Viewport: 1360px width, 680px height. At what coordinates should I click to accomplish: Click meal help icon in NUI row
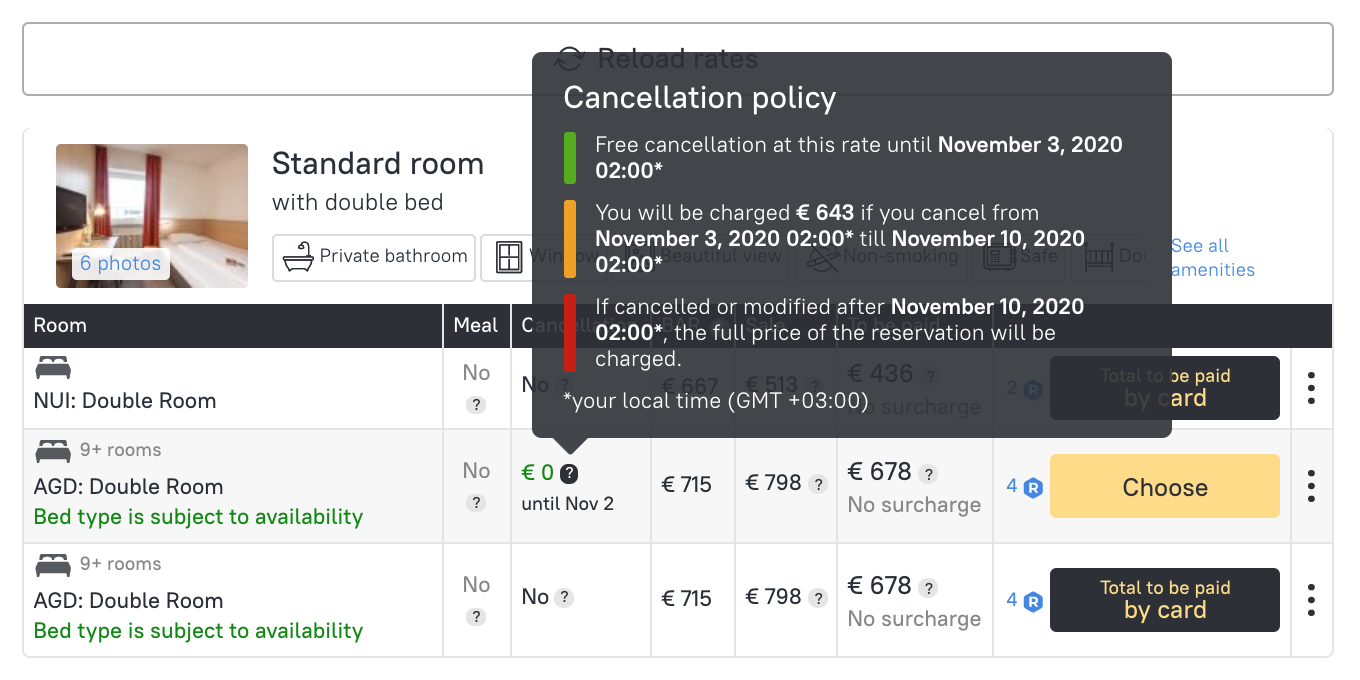476,405
